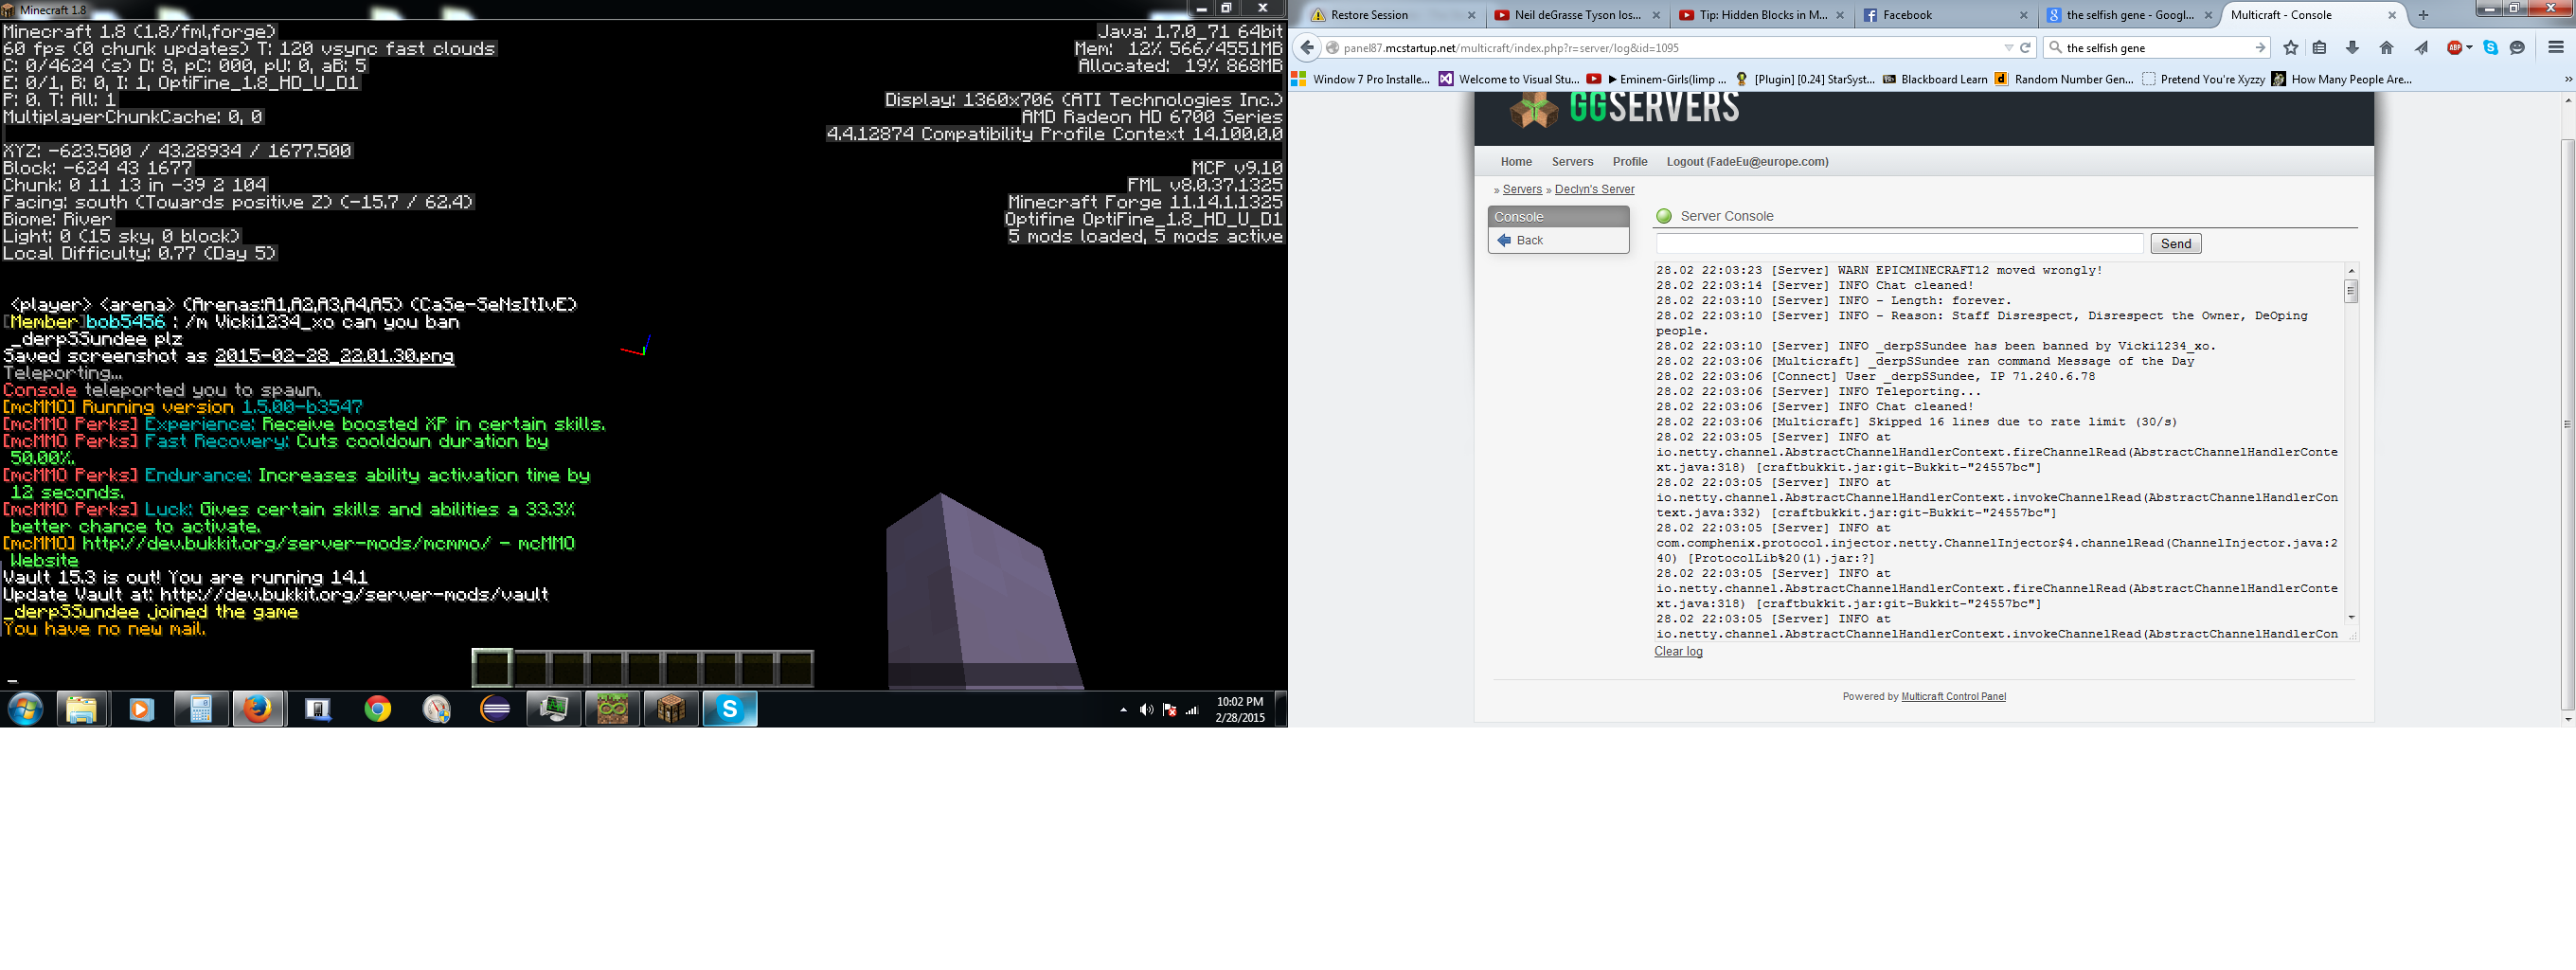Open Blackboard Learn bookmark
The height and width of the screenshot is (970, 2576).
1935,79
